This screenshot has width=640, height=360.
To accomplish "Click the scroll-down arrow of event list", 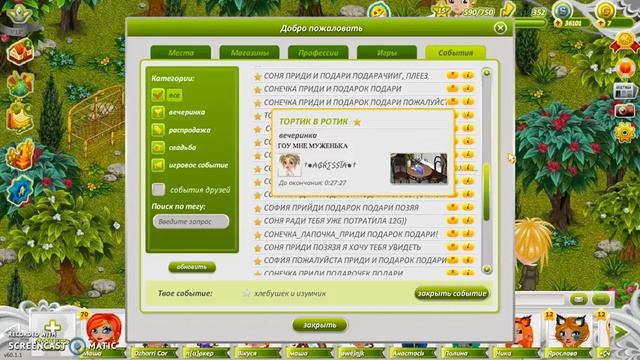I will tap(487, 269).
